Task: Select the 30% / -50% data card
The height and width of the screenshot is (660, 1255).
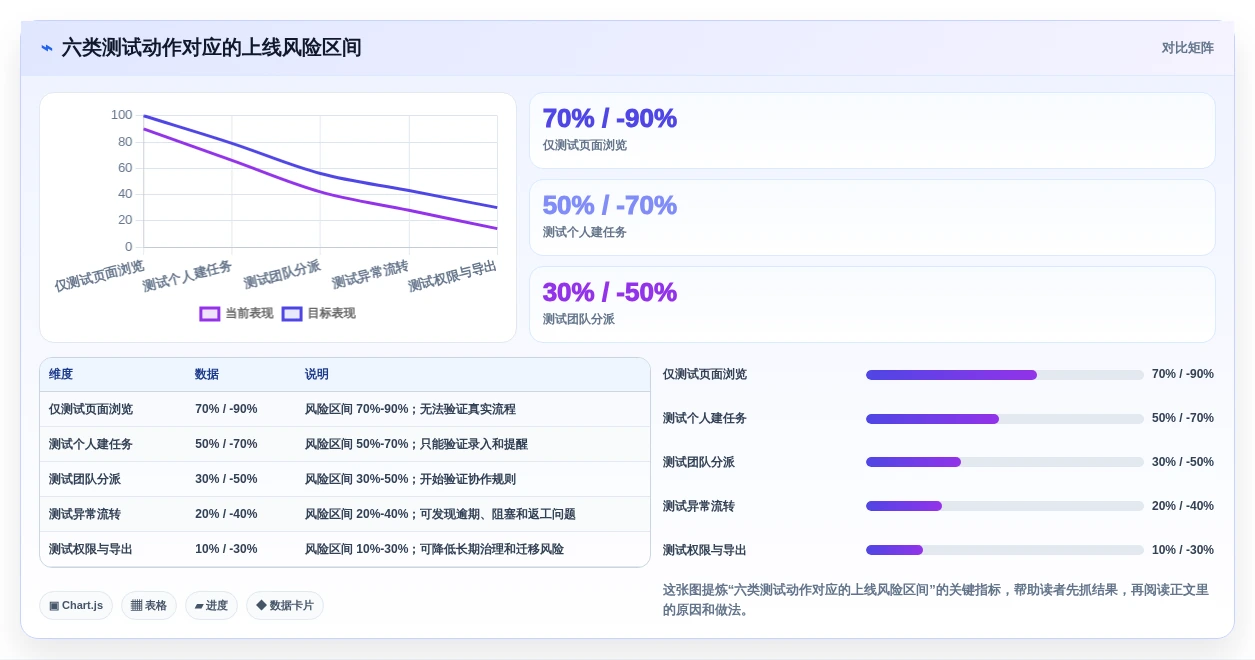Action: tap(872, 304)
